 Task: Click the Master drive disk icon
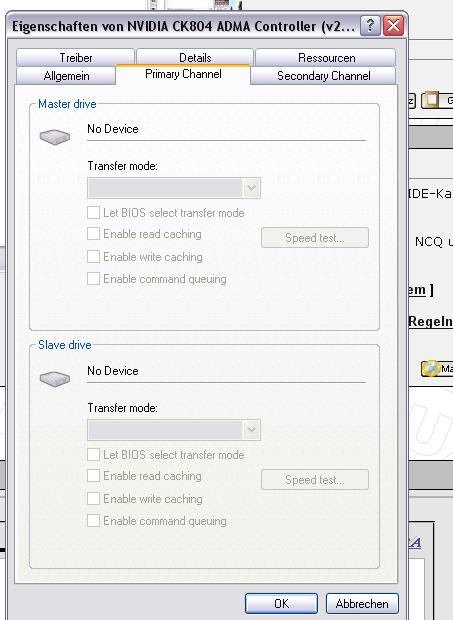(x=55, y=137)
